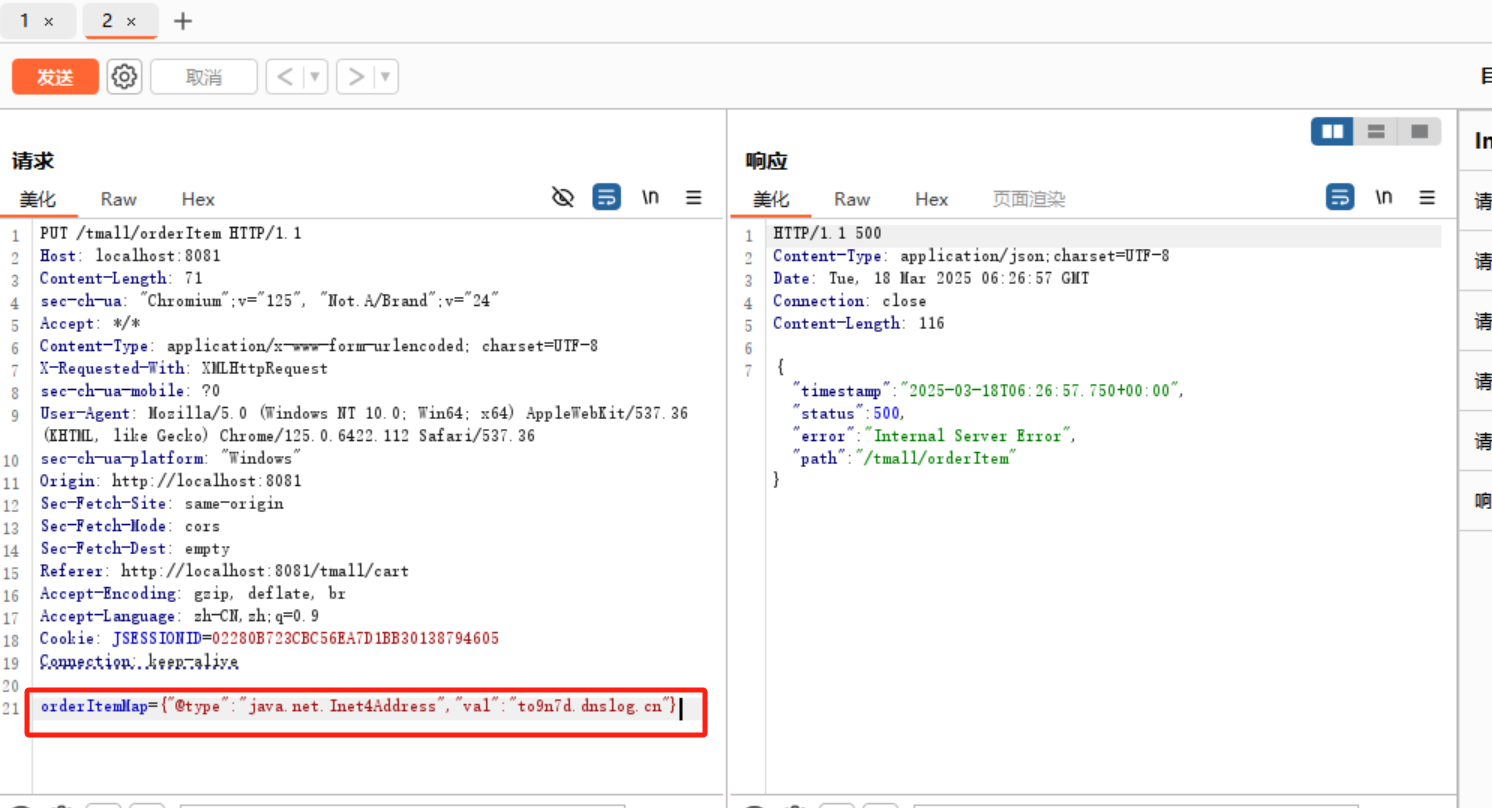Select Repeater tab 2
Image resolution: width=1492 pixels, height=808 pixels.
pos(107,20)
